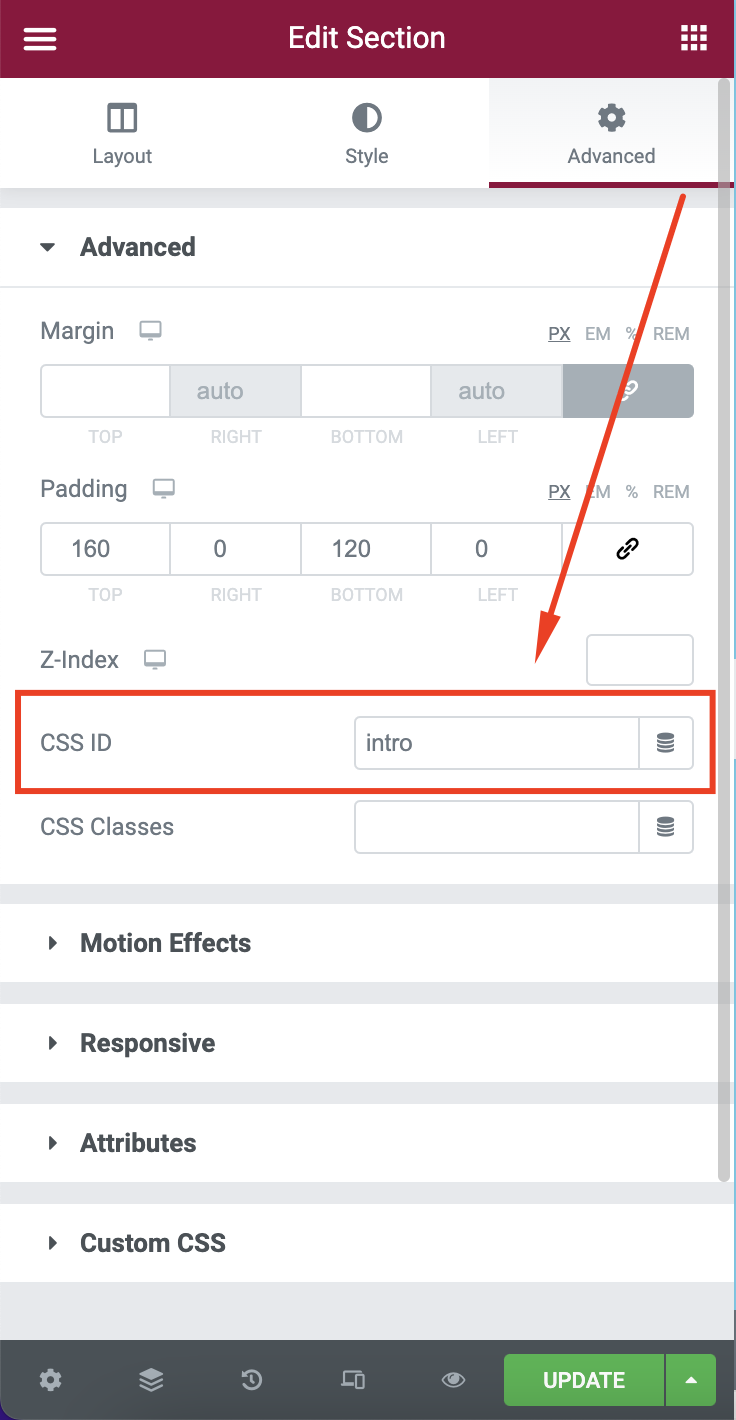Screen dimensions: 736x1420
Task: Preview changes with the eye icon
Action: click(x=453, y=1380)
